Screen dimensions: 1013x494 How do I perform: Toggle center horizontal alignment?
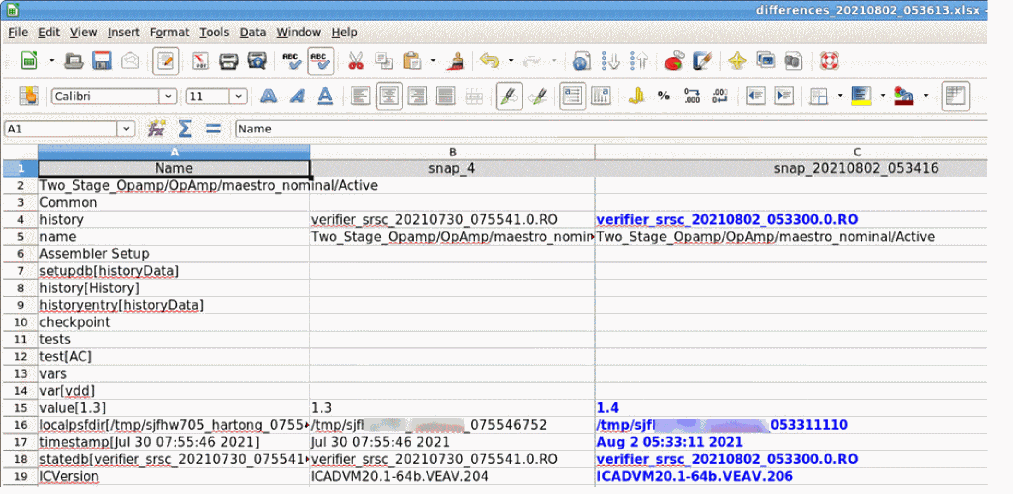pos(388,97)
